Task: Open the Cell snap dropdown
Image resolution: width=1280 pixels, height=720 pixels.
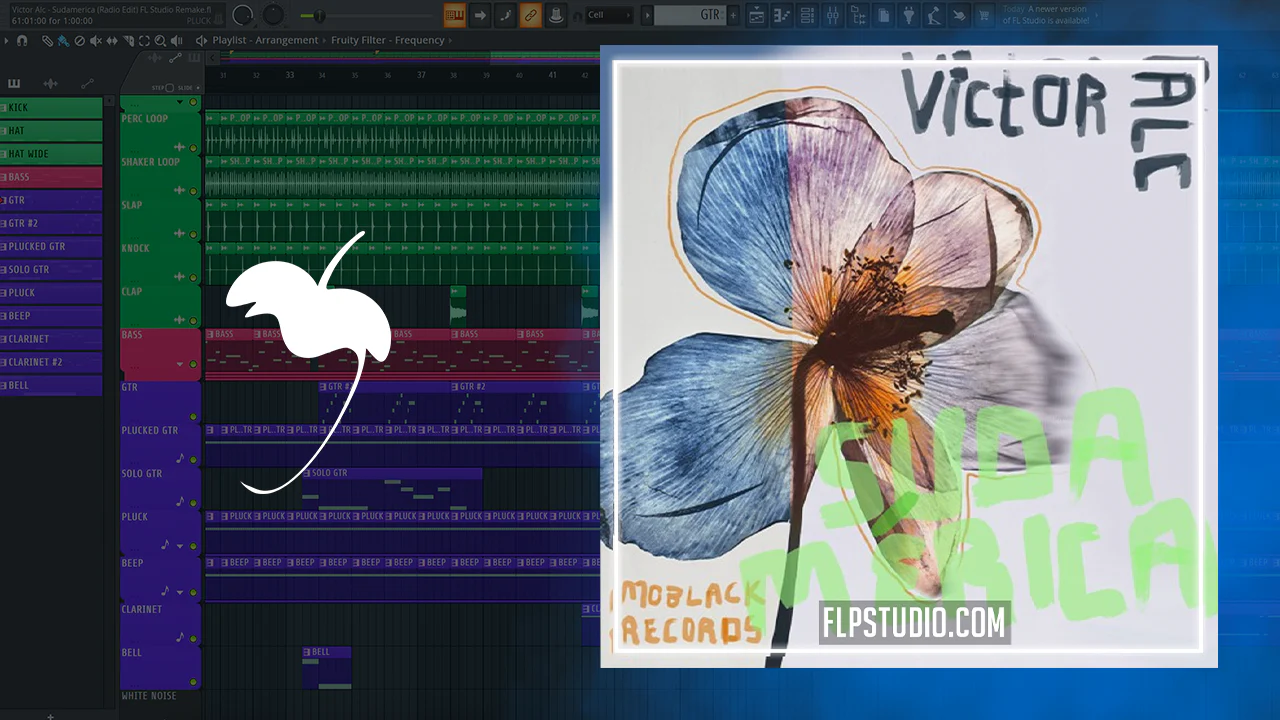Action: (x=610, y=15)
